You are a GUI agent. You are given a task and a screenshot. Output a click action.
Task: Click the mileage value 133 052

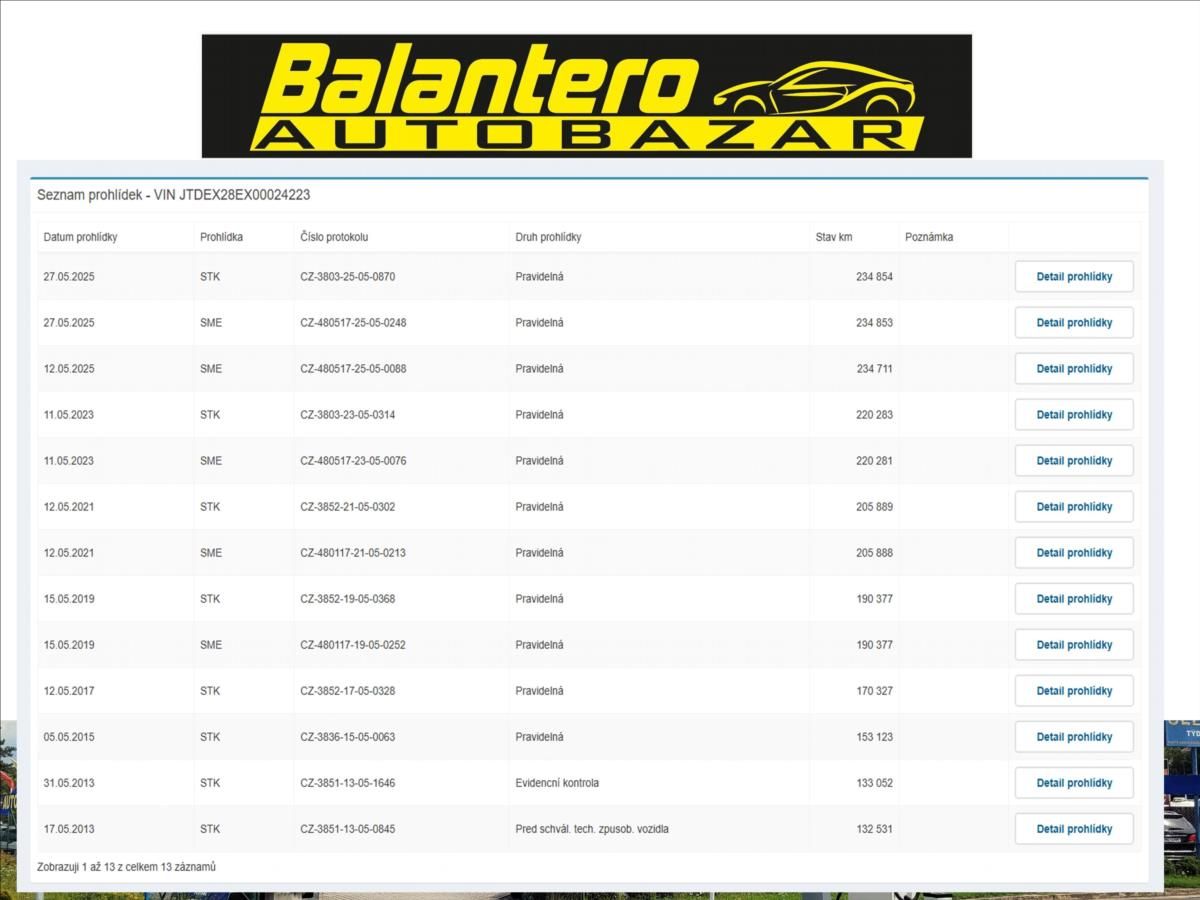pyautogui.click(x=874, y=782)
